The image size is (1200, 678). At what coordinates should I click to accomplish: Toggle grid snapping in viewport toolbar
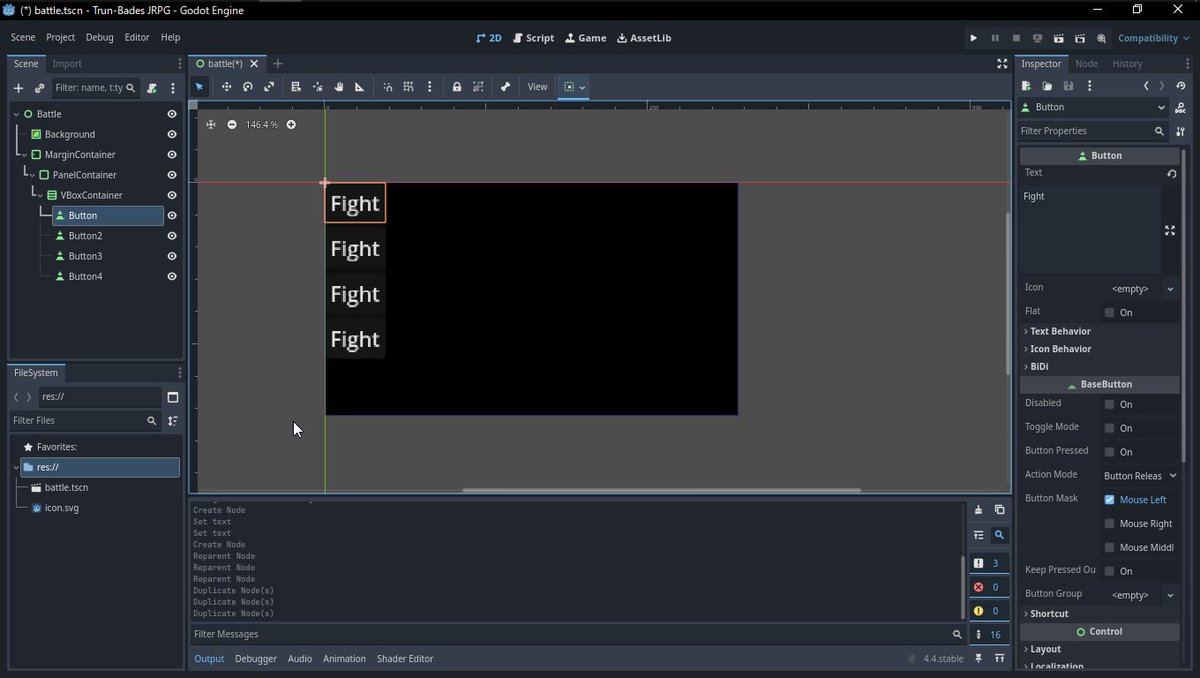[x=408, y=87]
